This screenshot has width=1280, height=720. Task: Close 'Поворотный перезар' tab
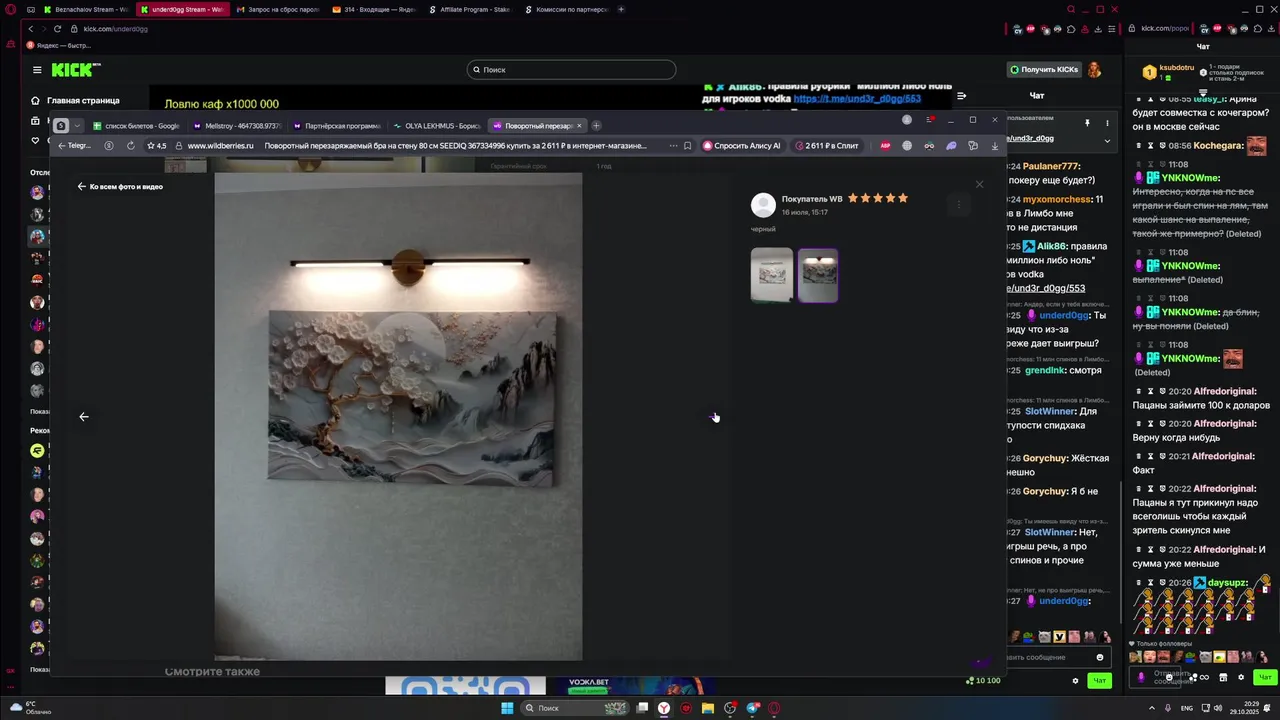point(579,126)
